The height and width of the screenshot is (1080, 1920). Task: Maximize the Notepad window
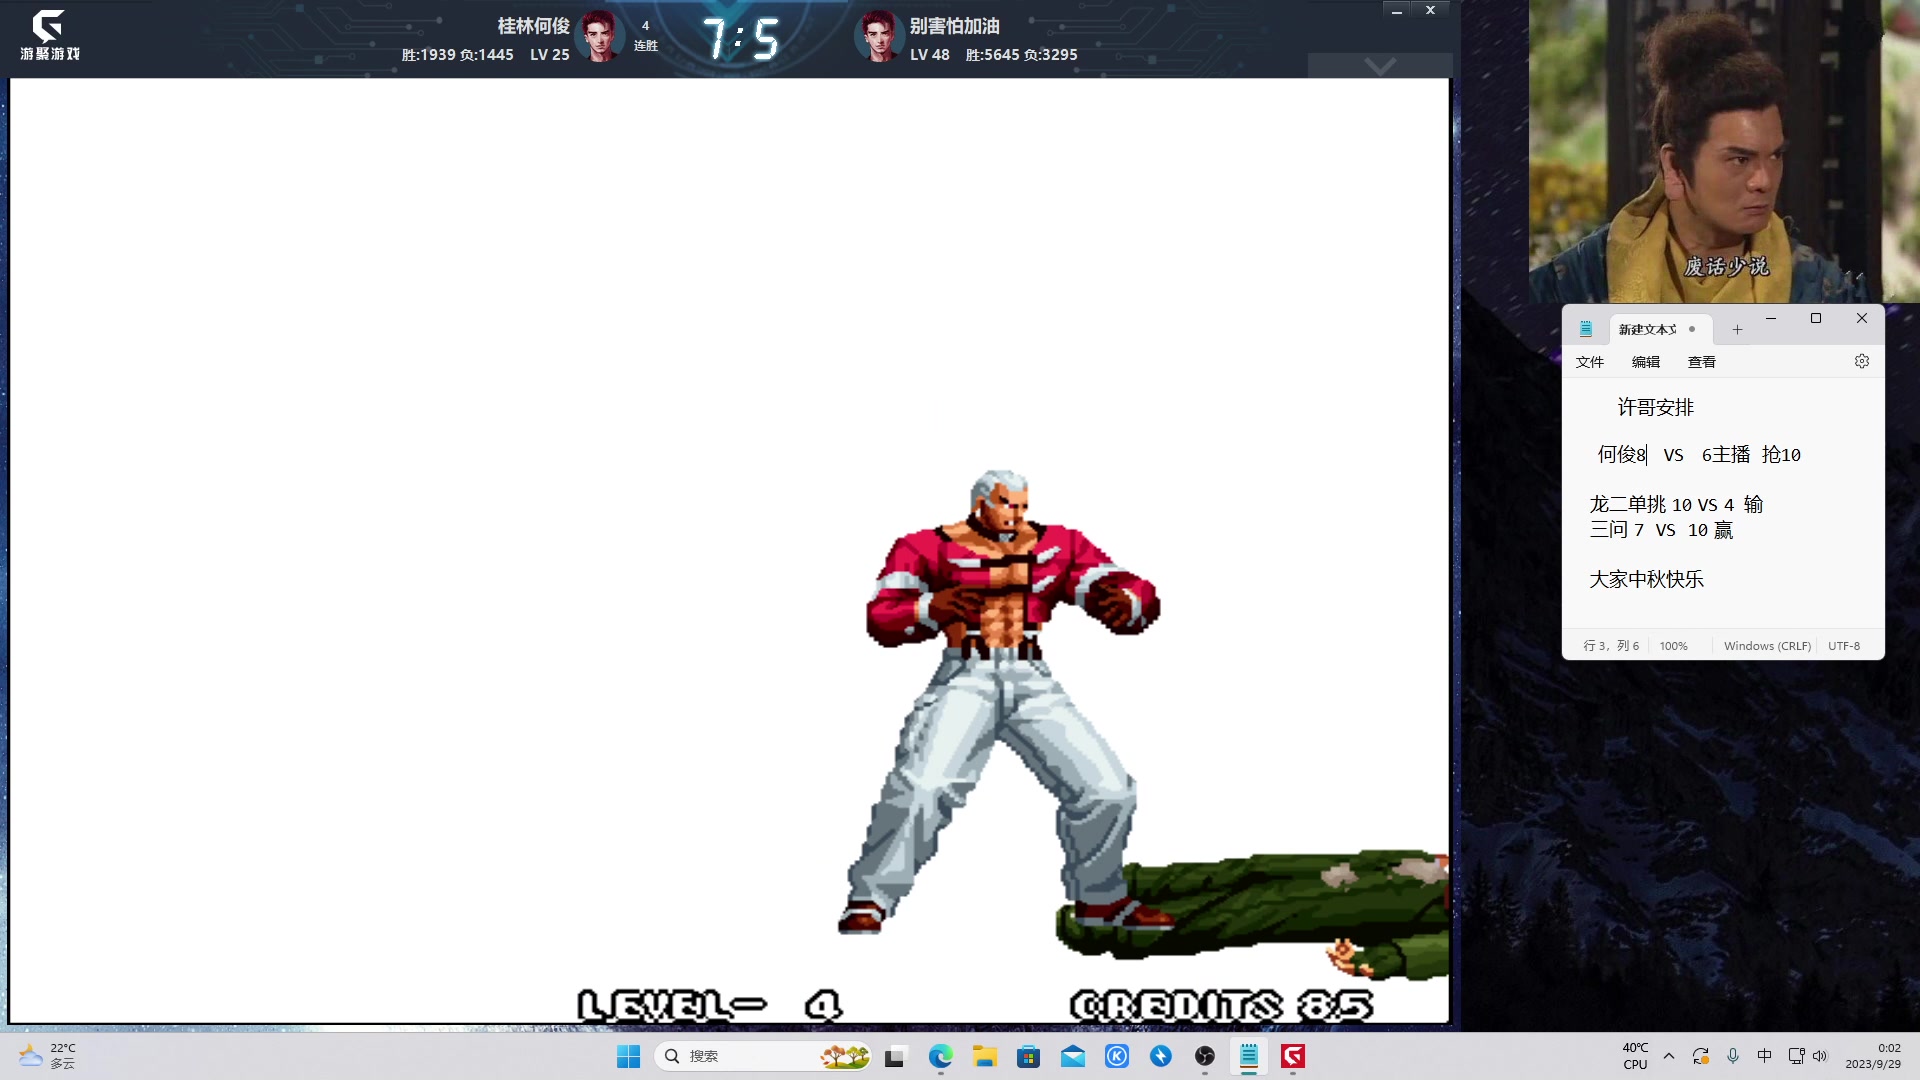click(1816, 318)
